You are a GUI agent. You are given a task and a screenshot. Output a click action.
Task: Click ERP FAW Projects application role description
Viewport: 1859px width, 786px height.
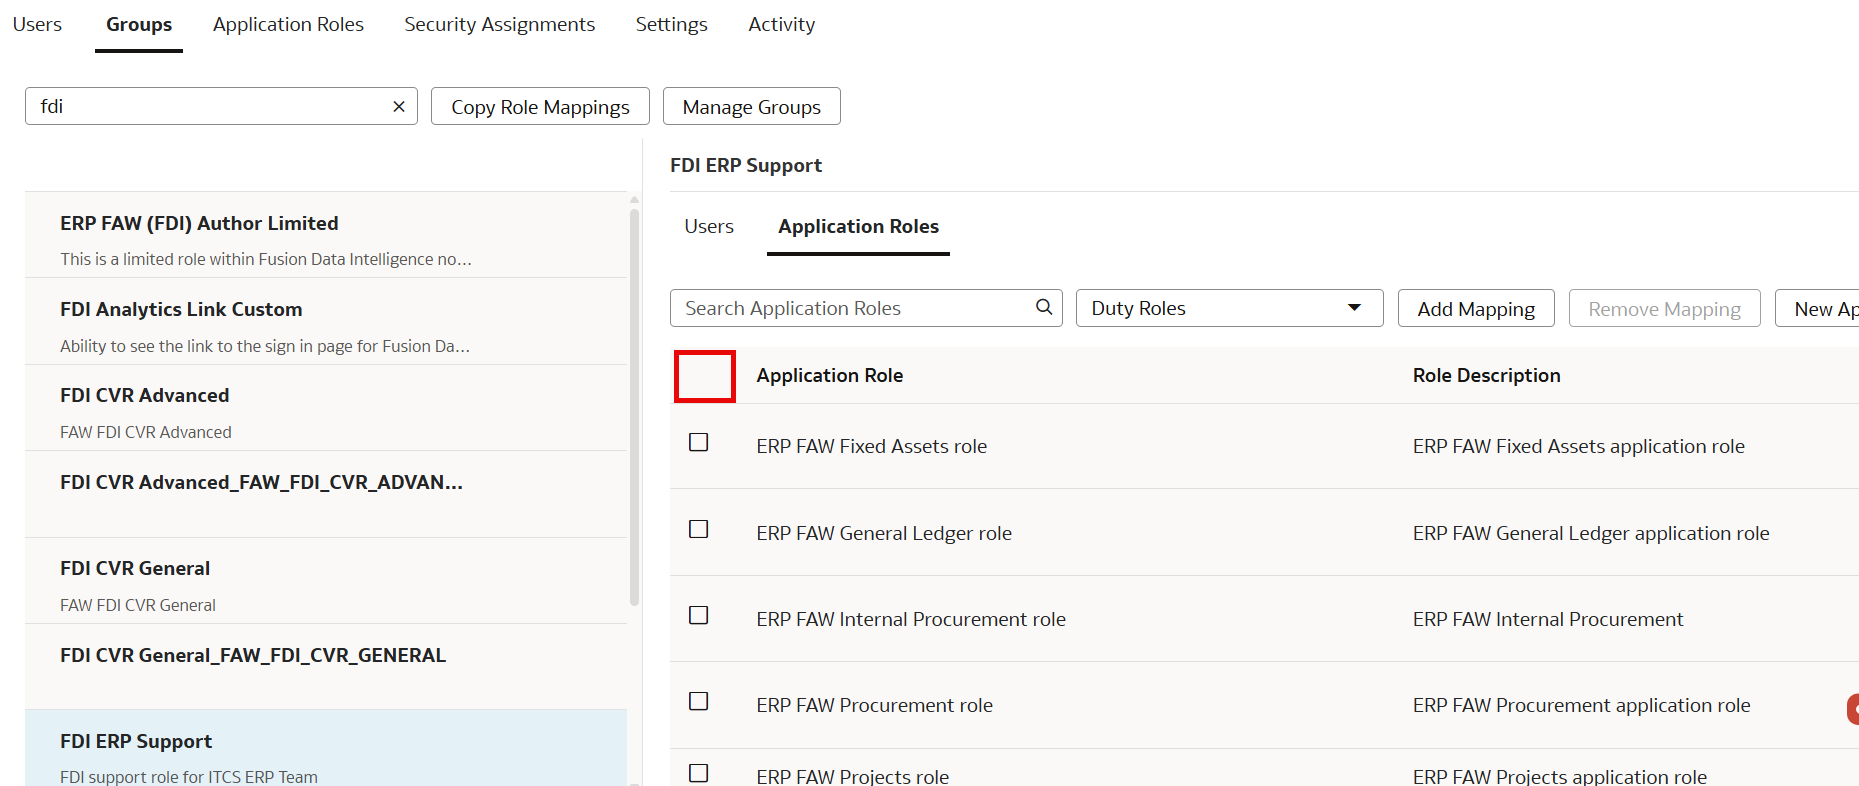[x=1559, y=776]
